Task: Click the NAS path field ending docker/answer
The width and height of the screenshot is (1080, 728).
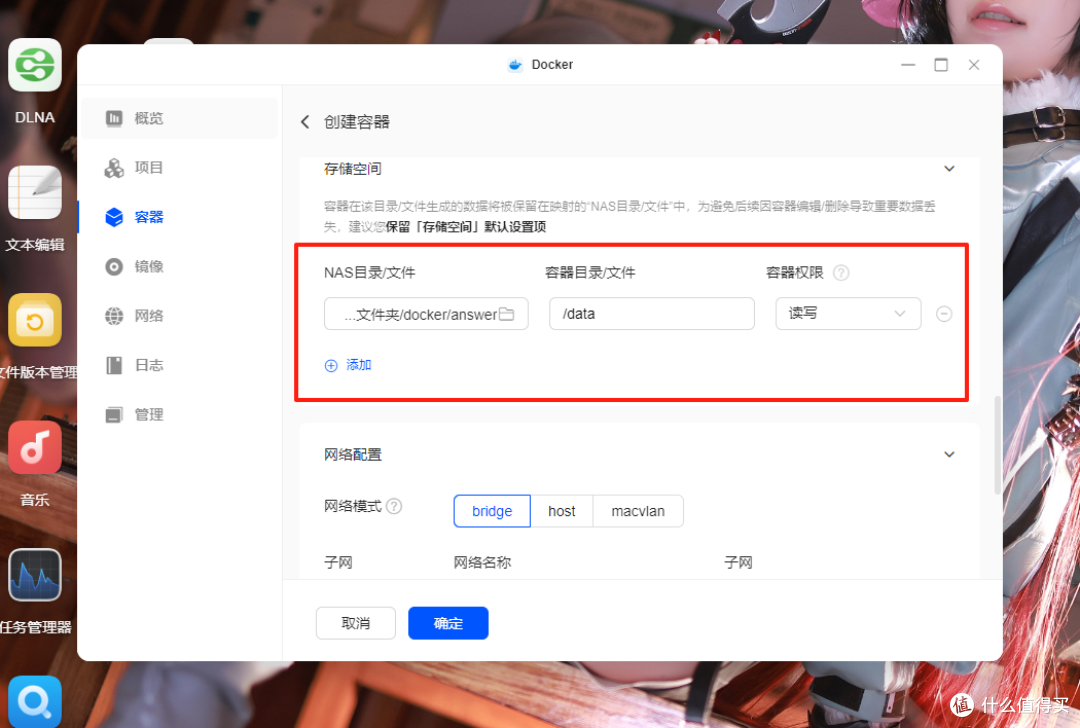Action: pos(426,314)
